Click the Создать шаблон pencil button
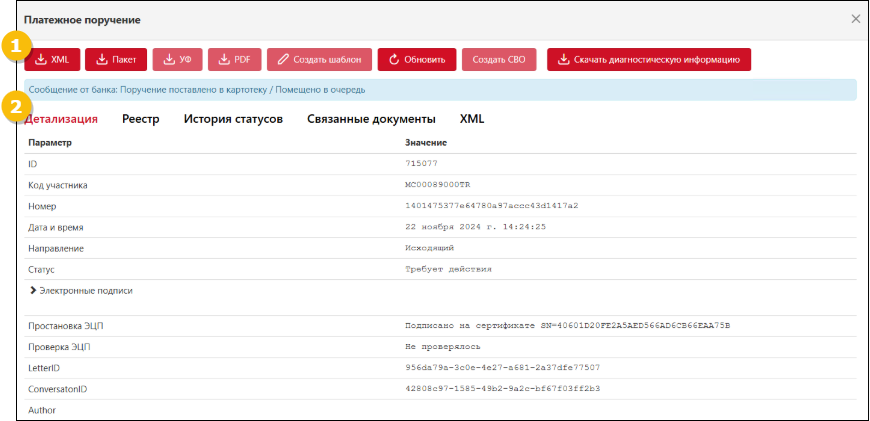This screenshot has height=421, width=870. pyautogui.click(x=320, y=60)
